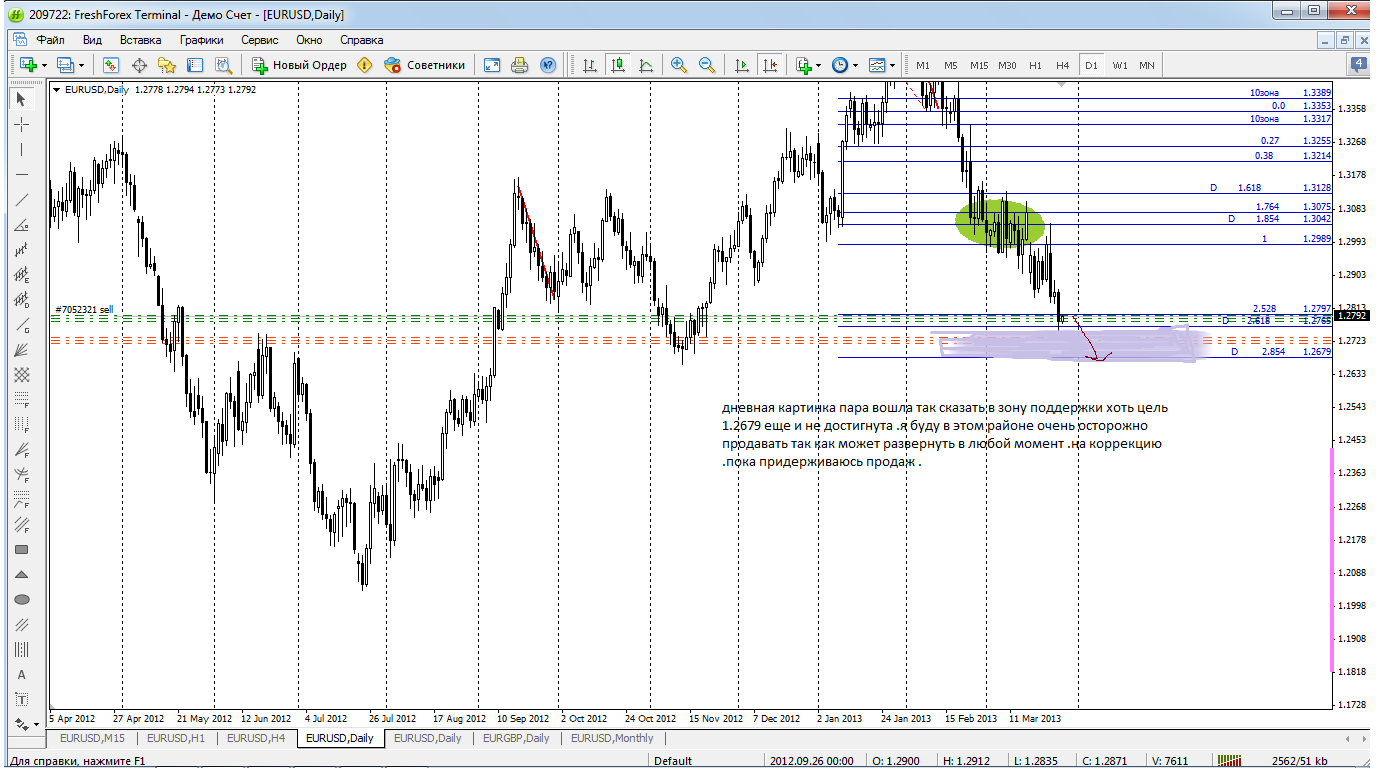The width and height of the screenshot is (1382, 778).
Task: Expand the indicators list dropdown arrow
Action: coord(818,65)
